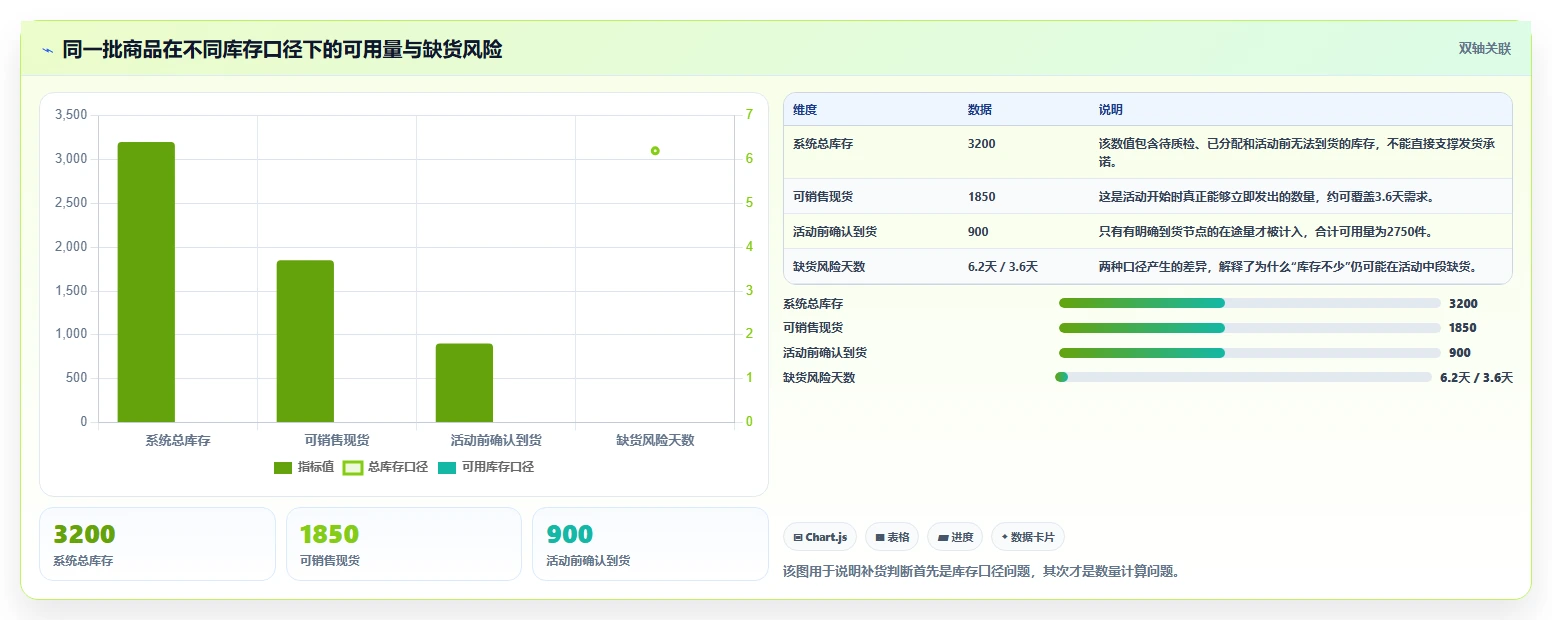Click the lightning icon beside the title

click(x=48, y=49)
